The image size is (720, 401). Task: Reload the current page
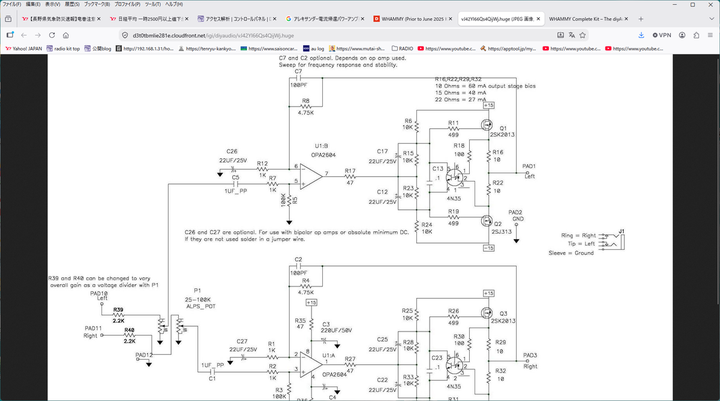click(52, 35)
